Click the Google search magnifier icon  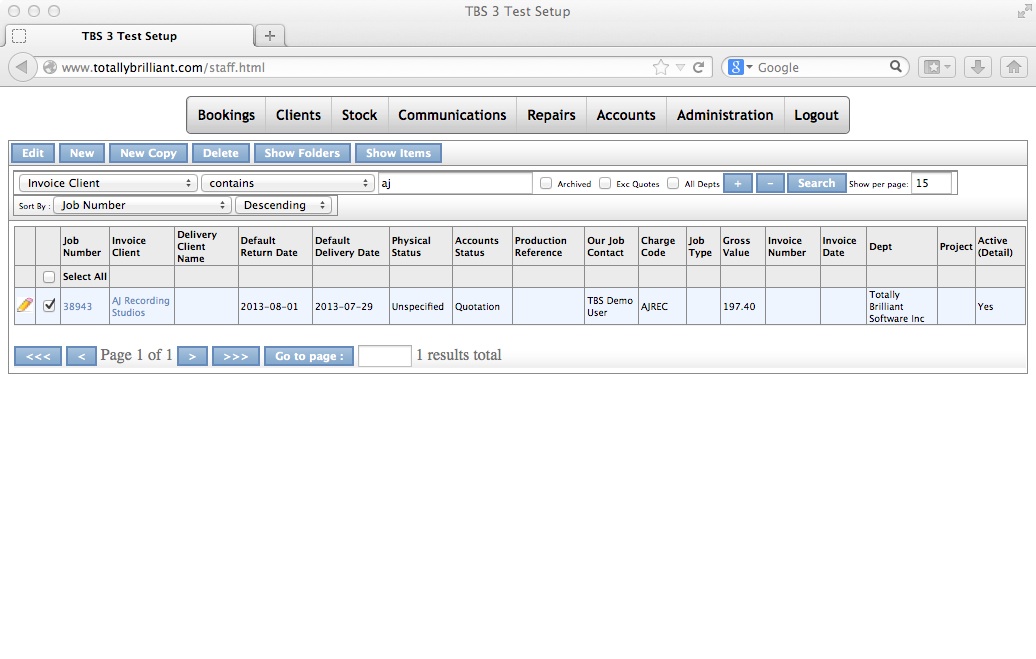(895, 66)
